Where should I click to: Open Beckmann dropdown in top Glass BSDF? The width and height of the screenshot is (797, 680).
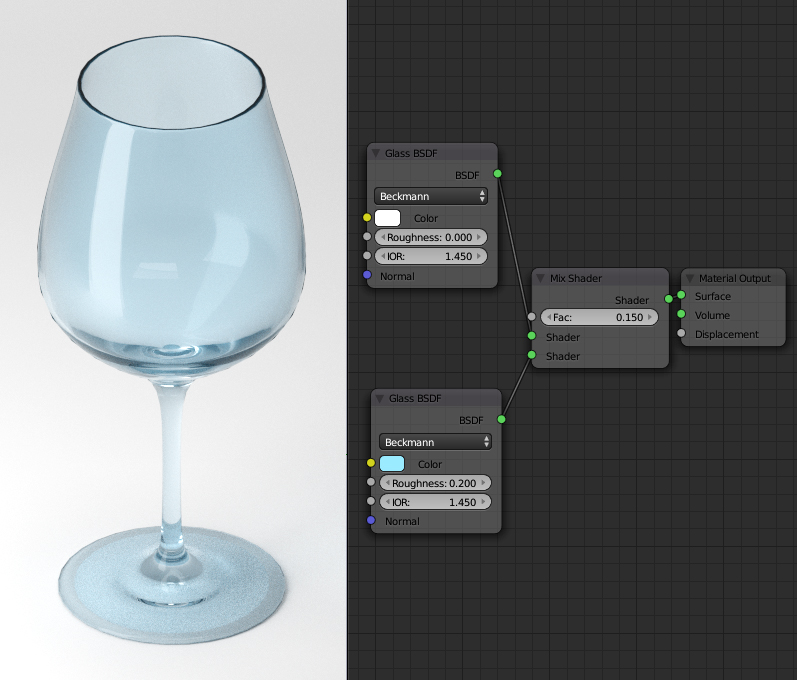(x=431, y=196)
